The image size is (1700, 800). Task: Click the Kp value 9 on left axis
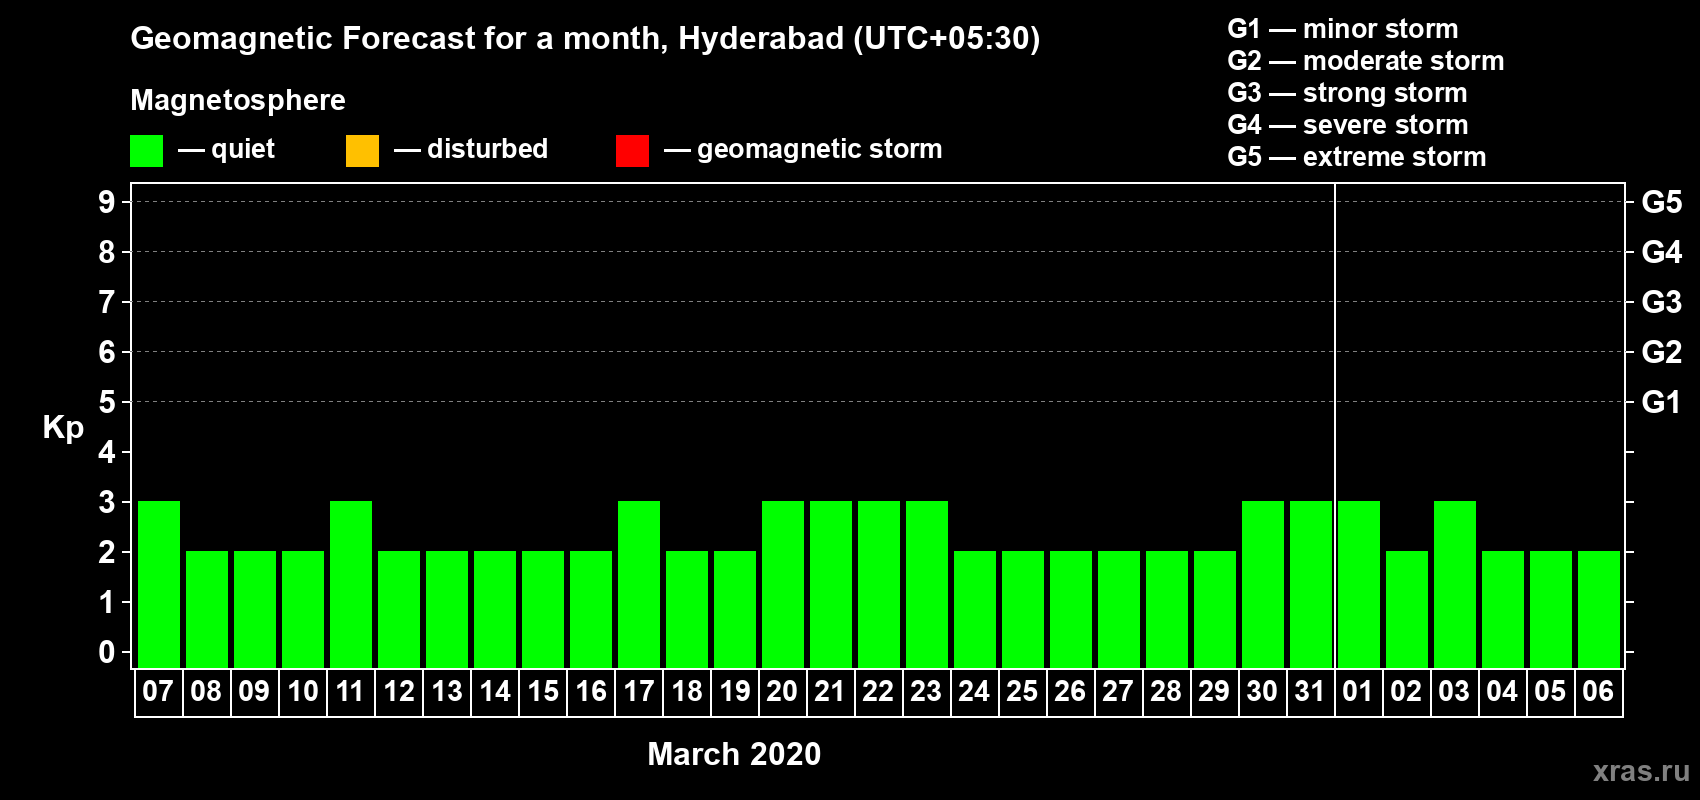pyautogui.click(x=107, y=202)
